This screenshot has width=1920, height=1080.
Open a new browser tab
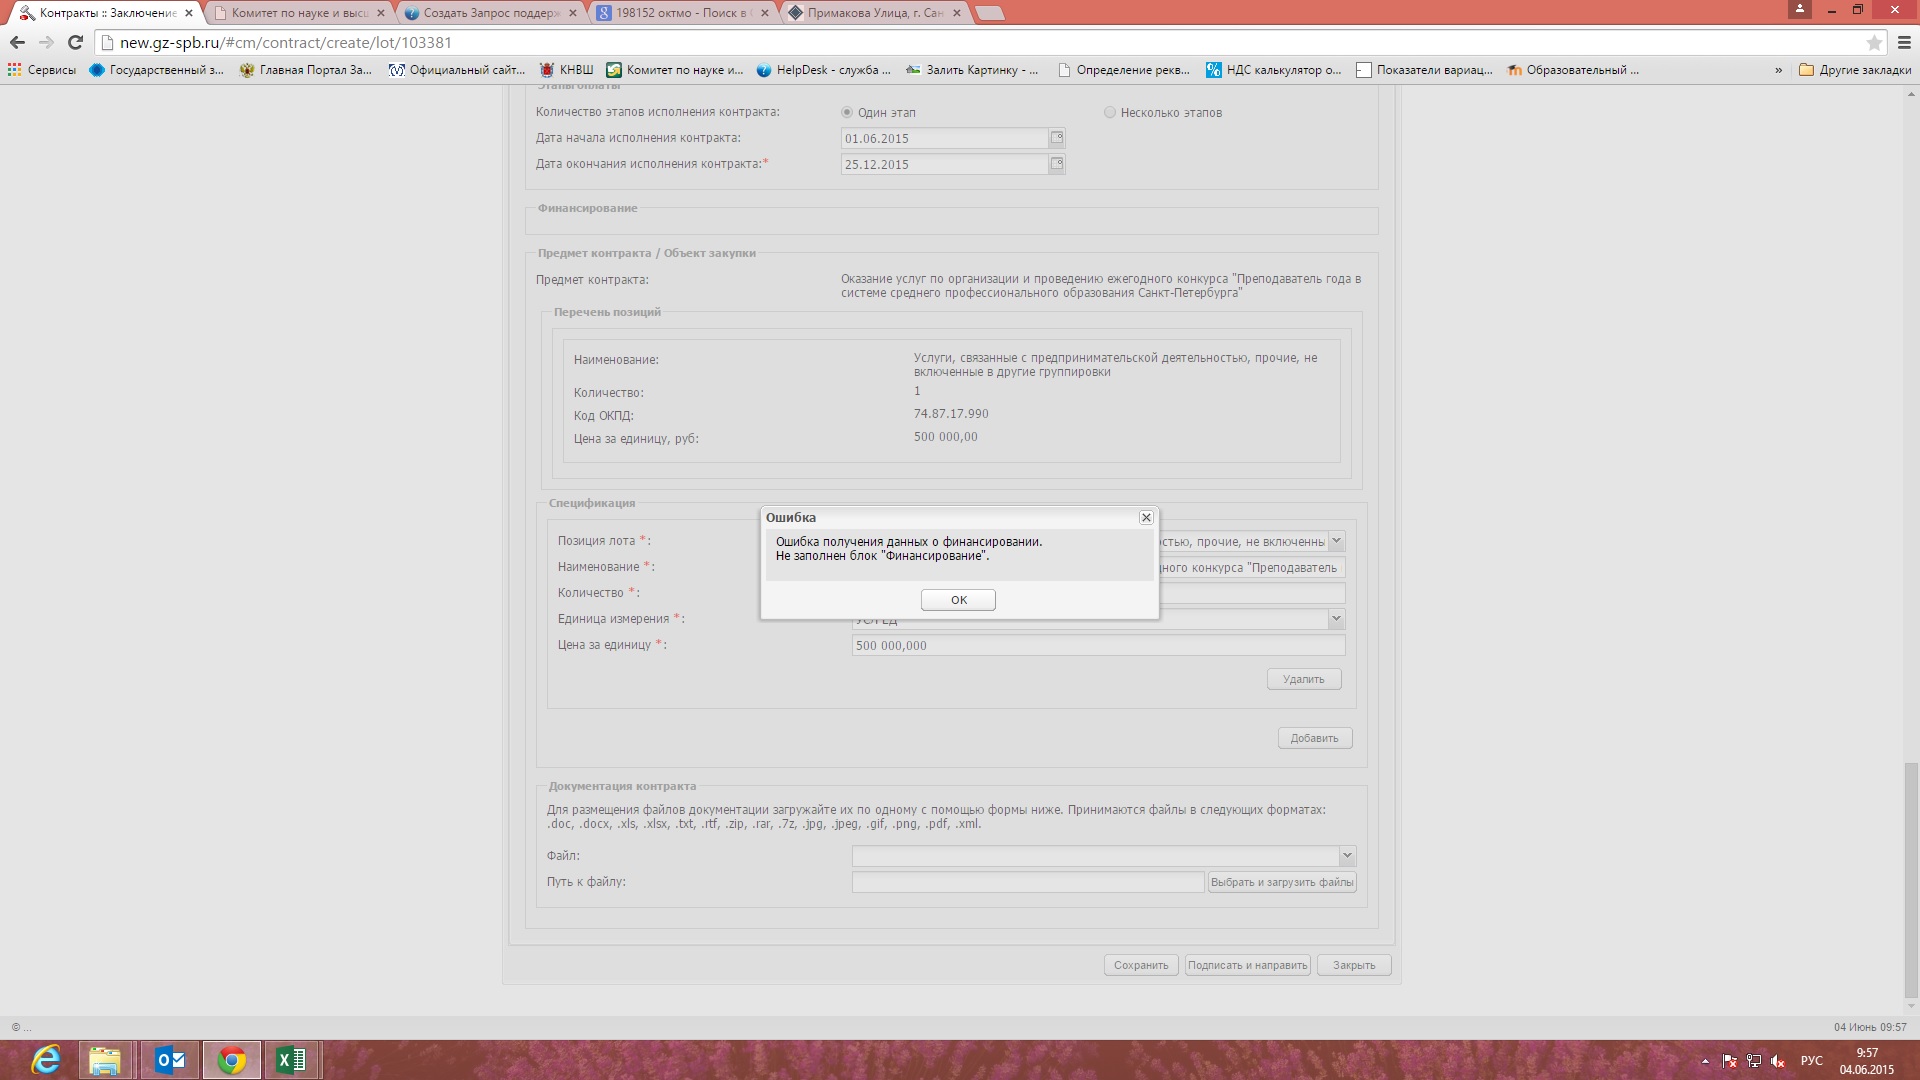click(x=989, y=13)
